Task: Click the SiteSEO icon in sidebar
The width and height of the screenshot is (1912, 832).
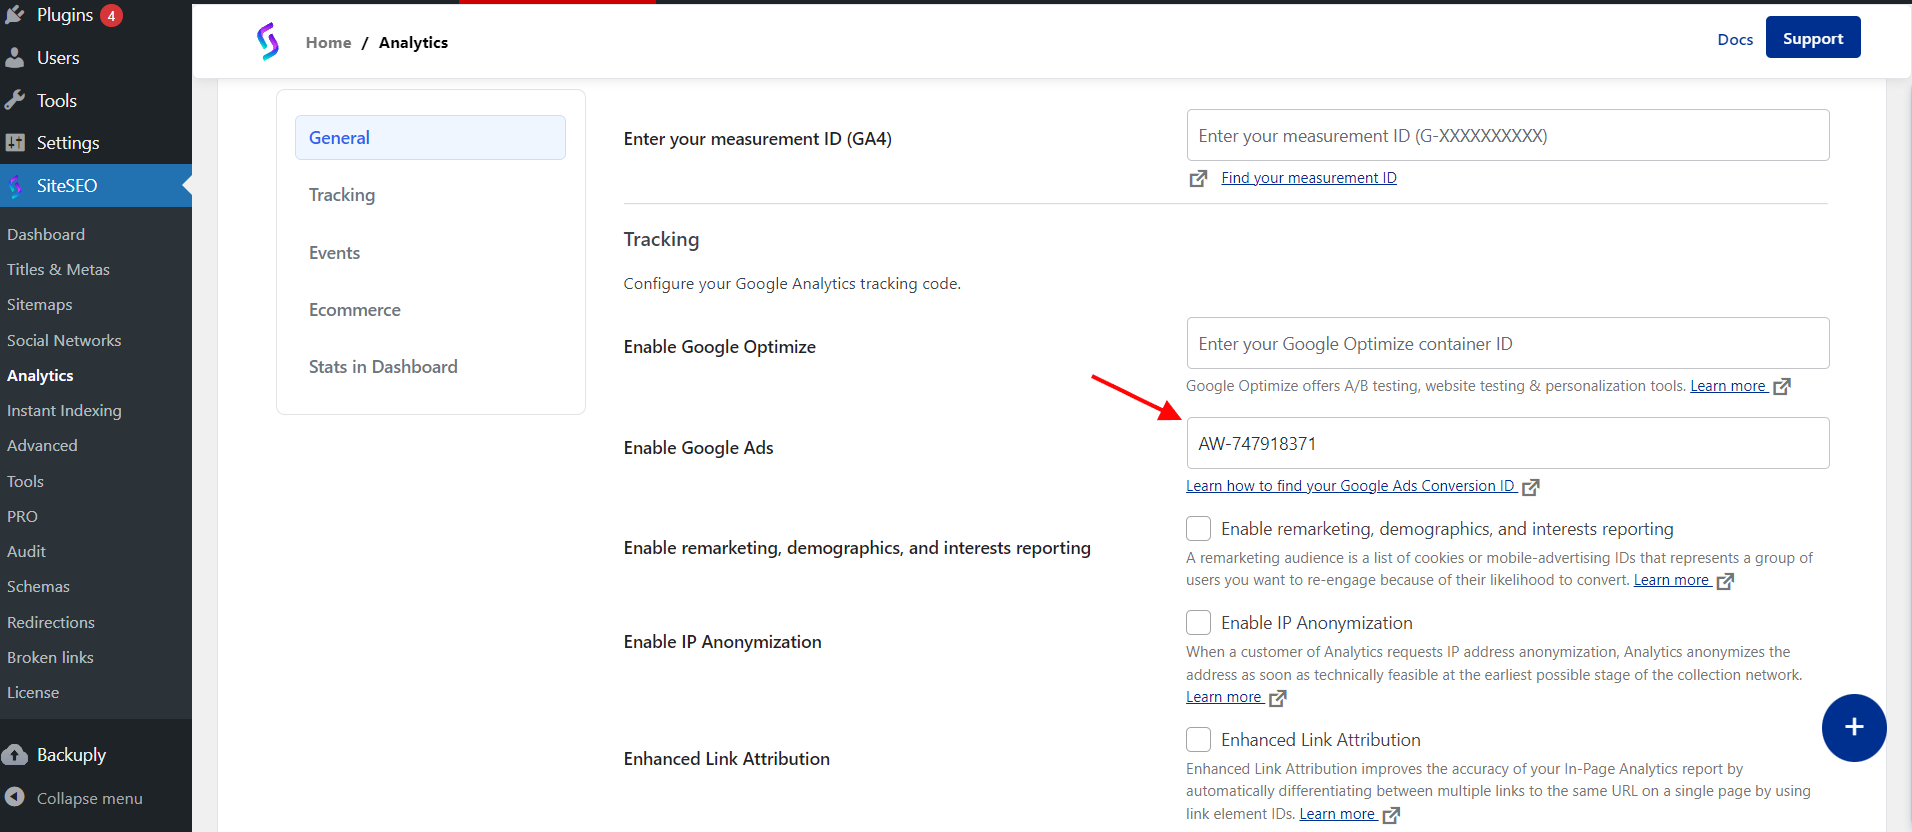Action: [15, 186]
